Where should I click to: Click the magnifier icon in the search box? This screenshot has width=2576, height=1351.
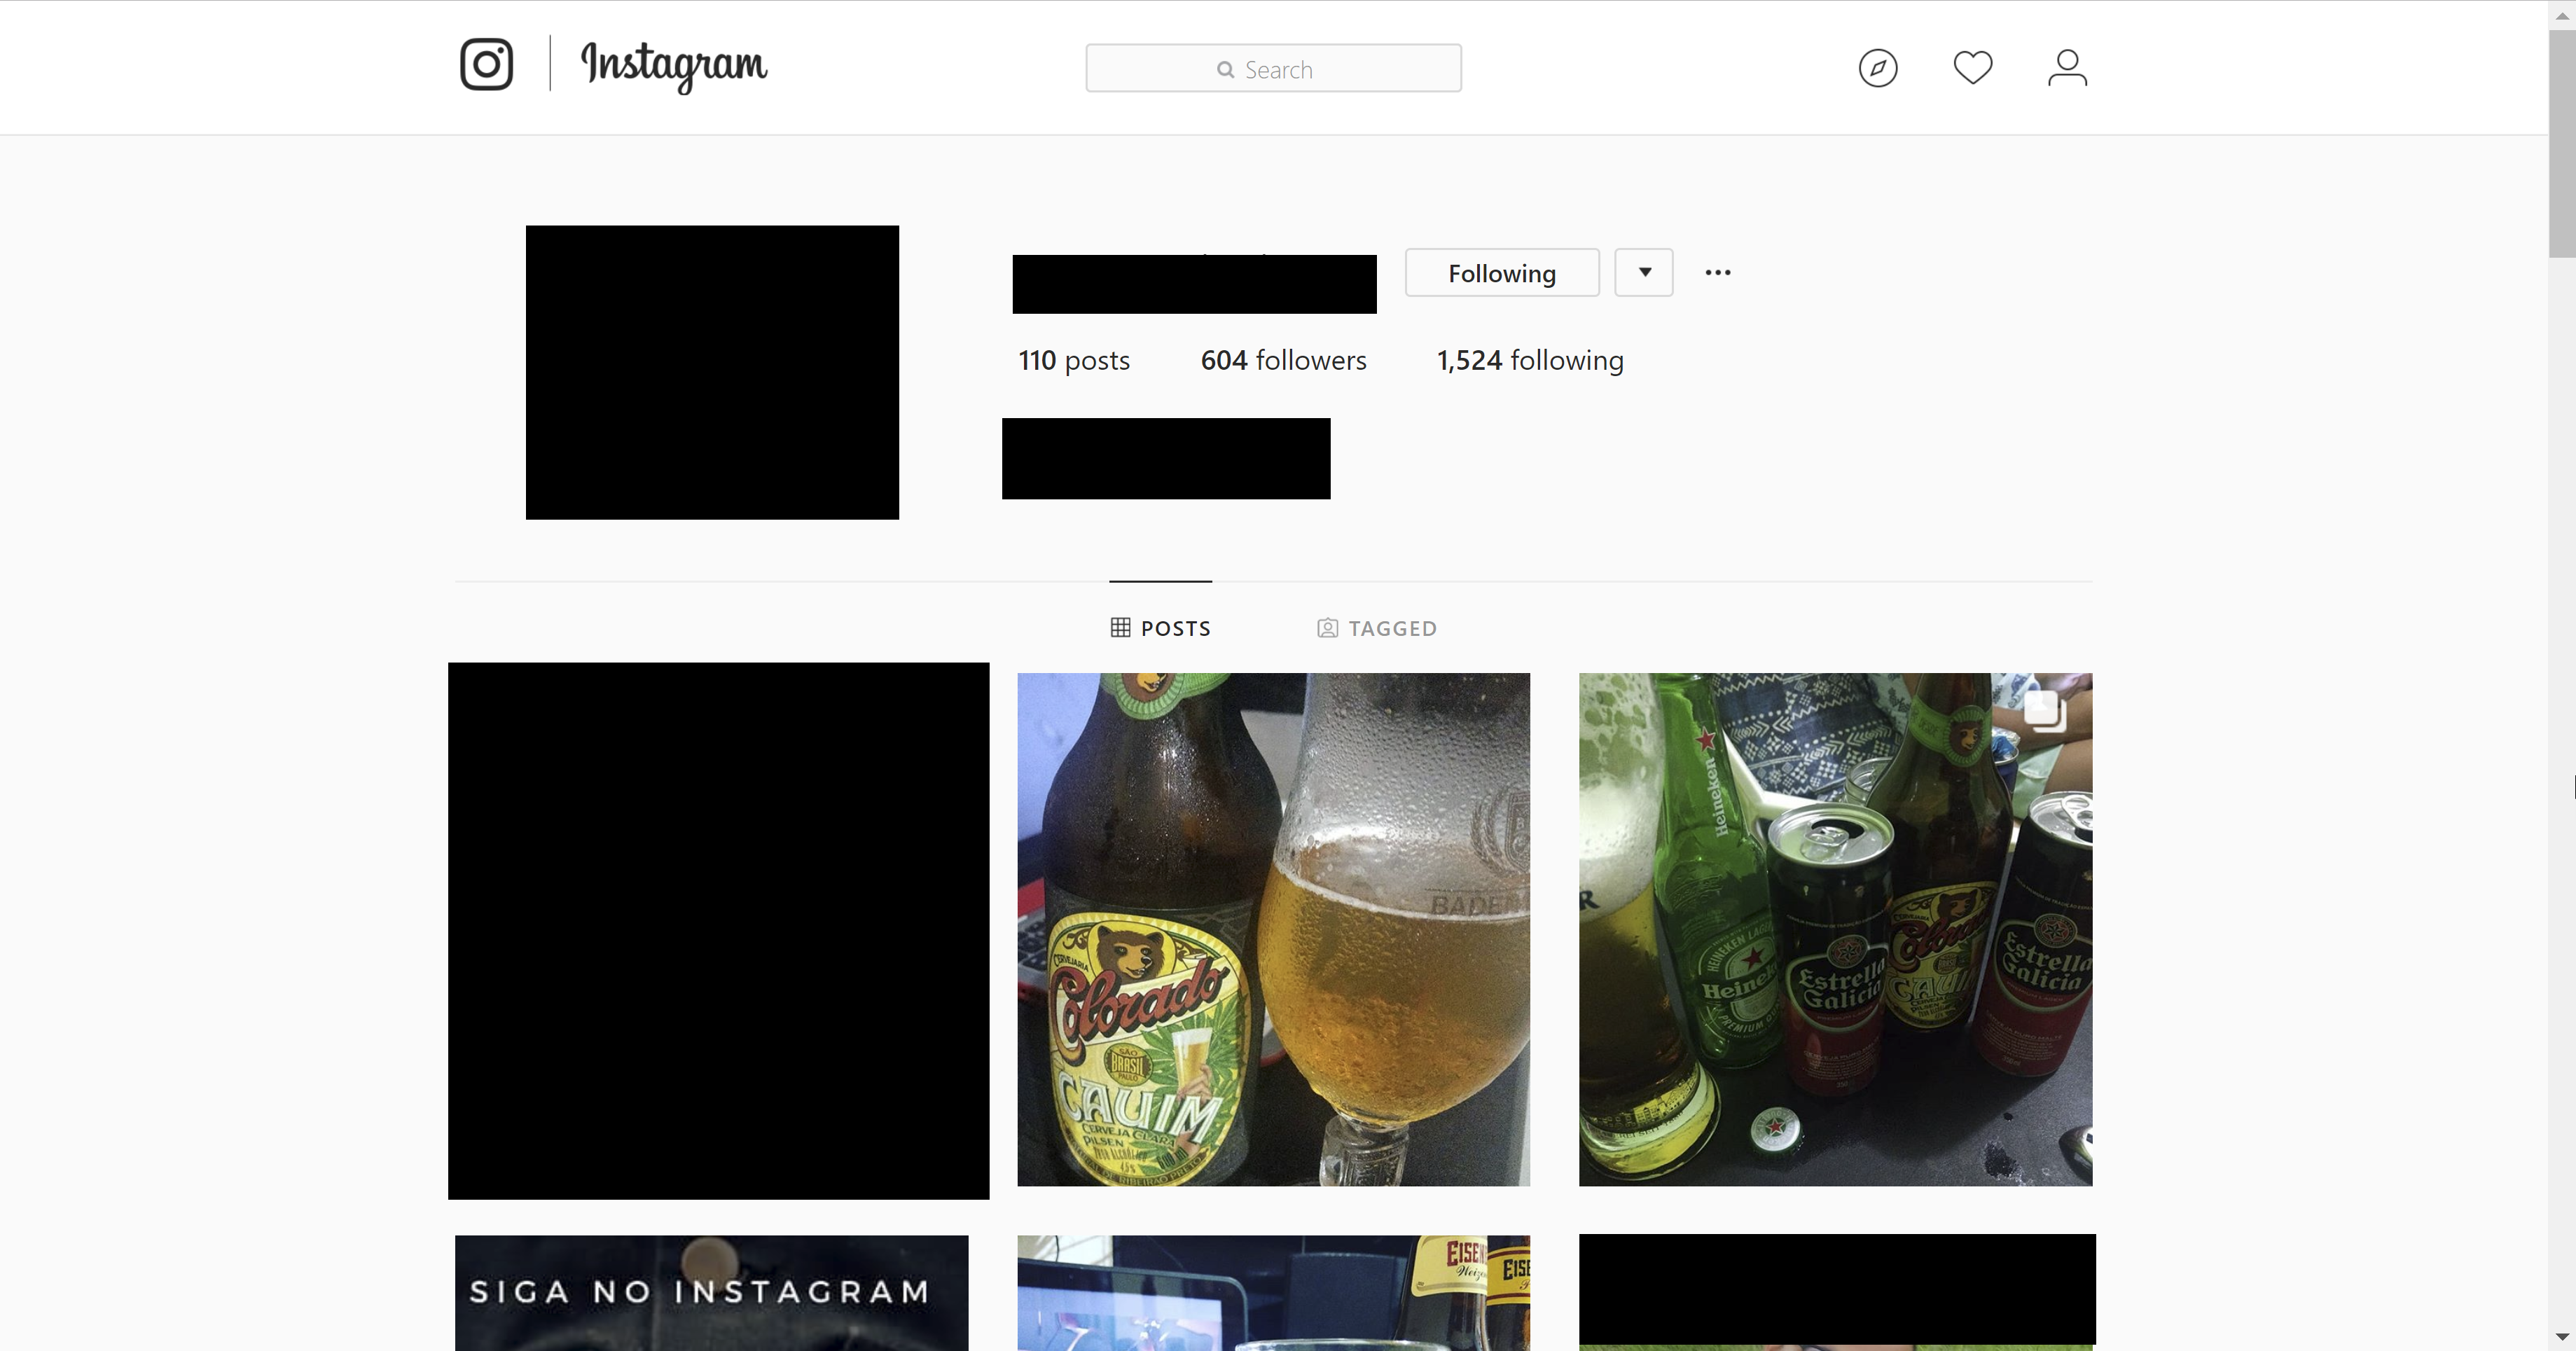(x=1225, y=70)
